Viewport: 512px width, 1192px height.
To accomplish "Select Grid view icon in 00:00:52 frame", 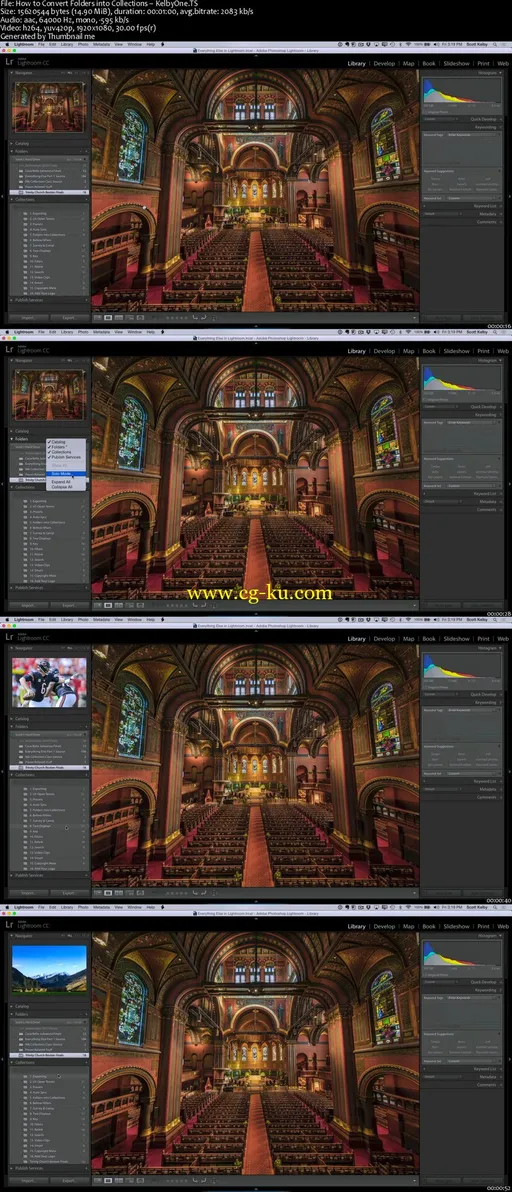I will tap(98, 1180).
